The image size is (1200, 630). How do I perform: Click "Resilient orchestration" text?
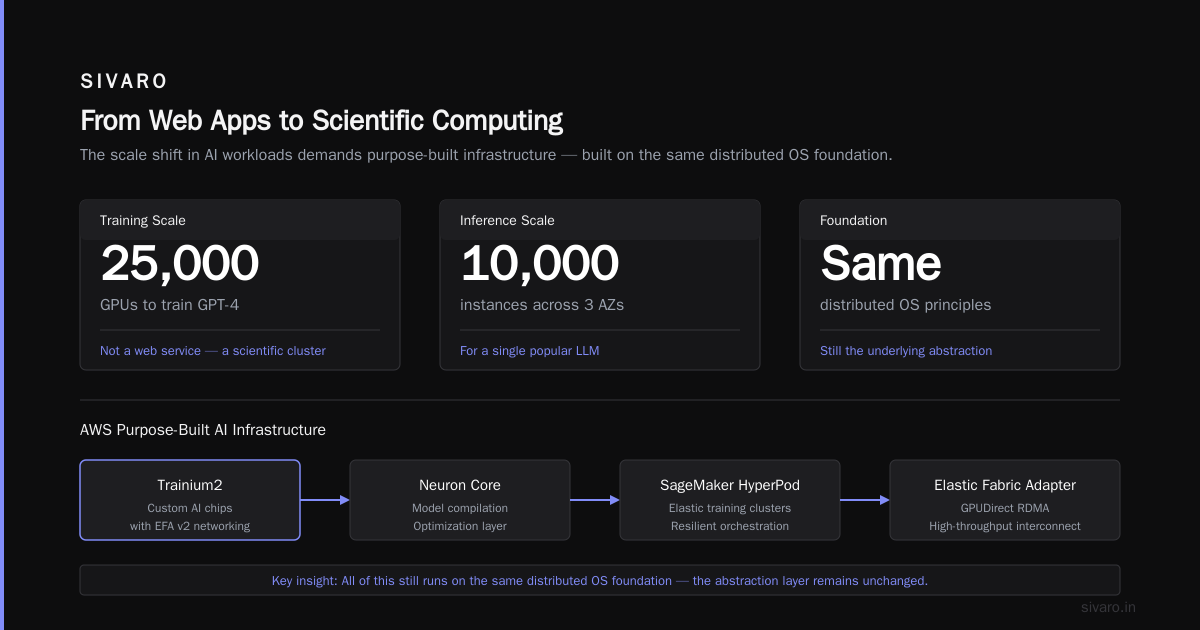pos(730,526)
